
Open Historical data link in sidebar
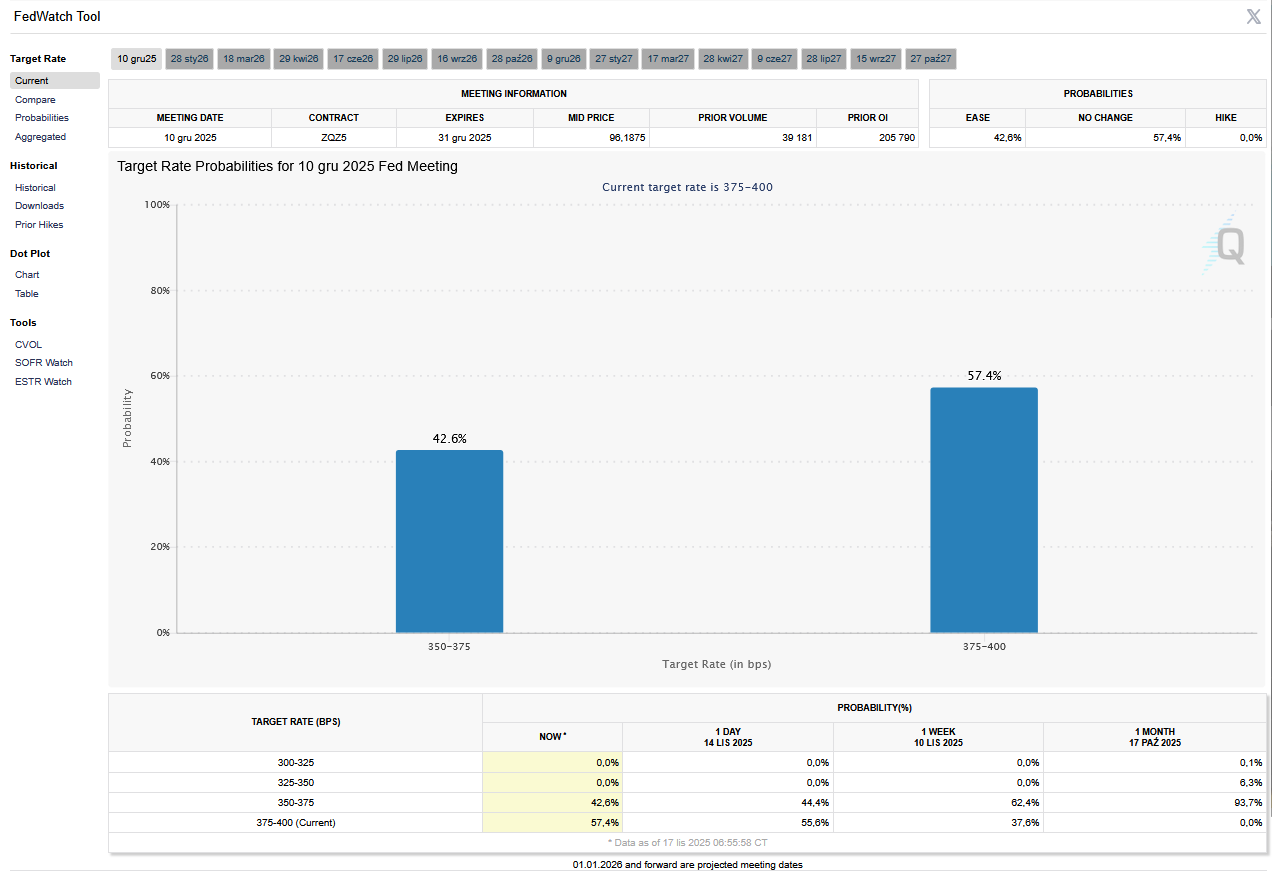tap(35, 188)
